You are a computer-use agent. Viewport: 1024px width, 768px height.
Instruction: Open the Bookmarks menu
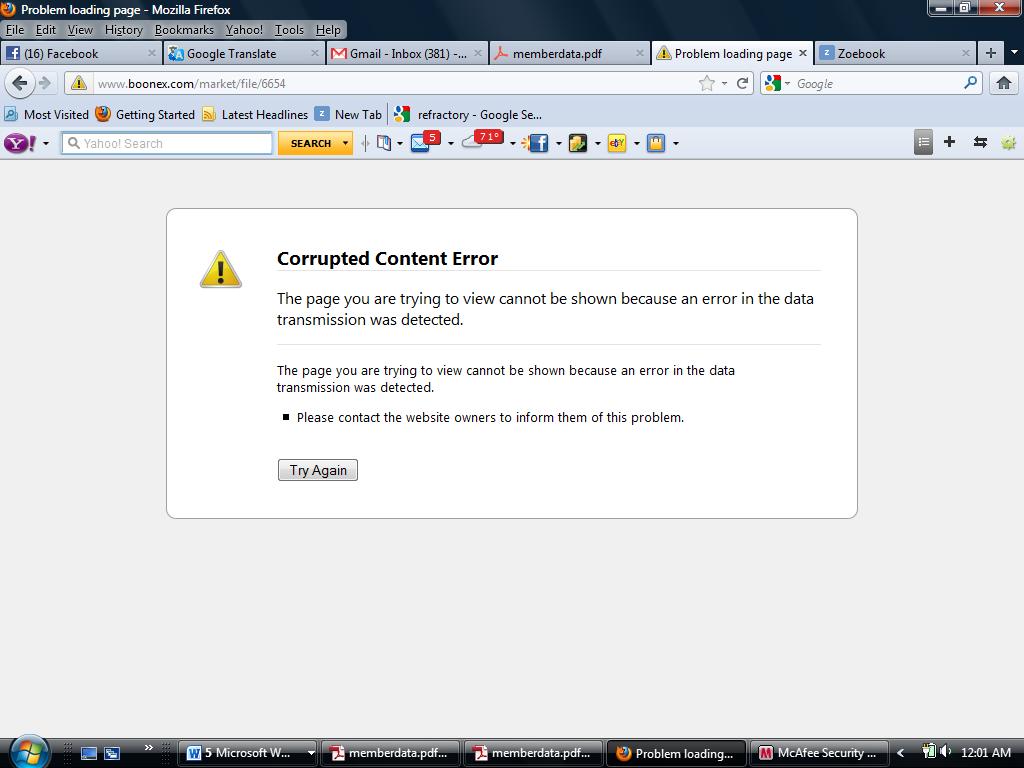click(x=184, y=30)
